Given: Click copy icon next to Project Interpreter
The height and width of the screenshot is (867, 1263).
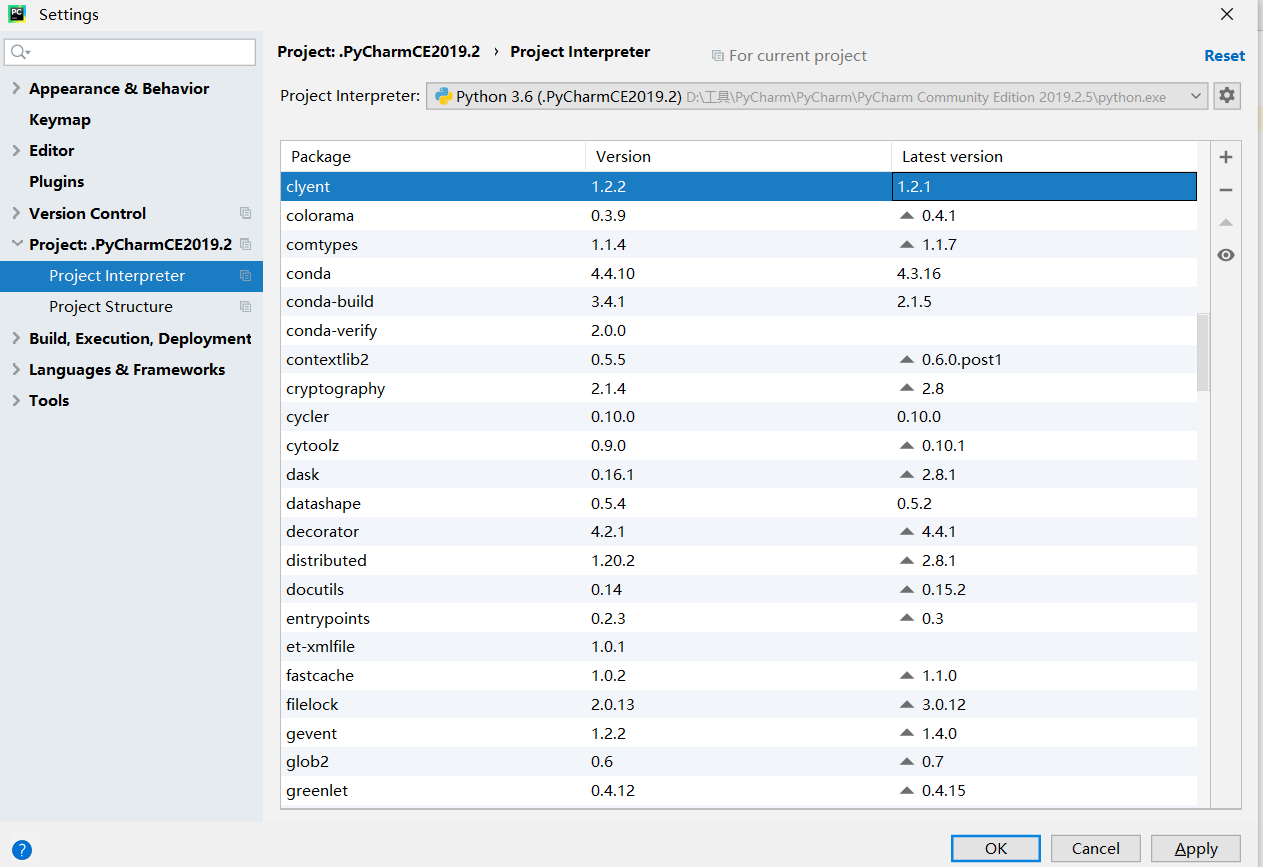Looking at the screenshot, I should coord(246,276).
